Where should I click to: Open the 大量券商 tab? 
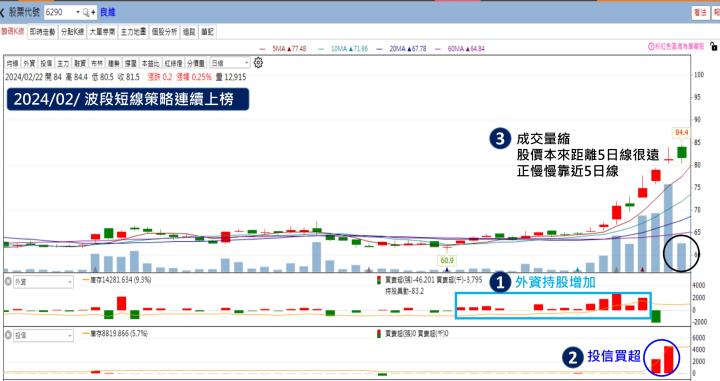coord(102,32)
